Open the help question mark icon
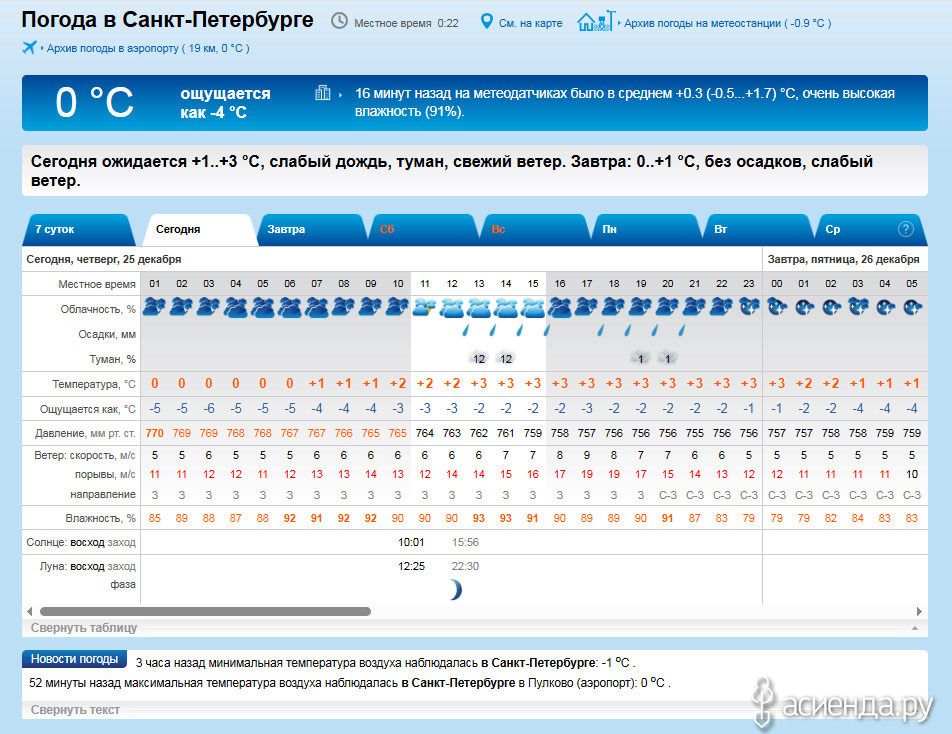The width and height of the screenshot is (952, 734). (x=906, y=229)
